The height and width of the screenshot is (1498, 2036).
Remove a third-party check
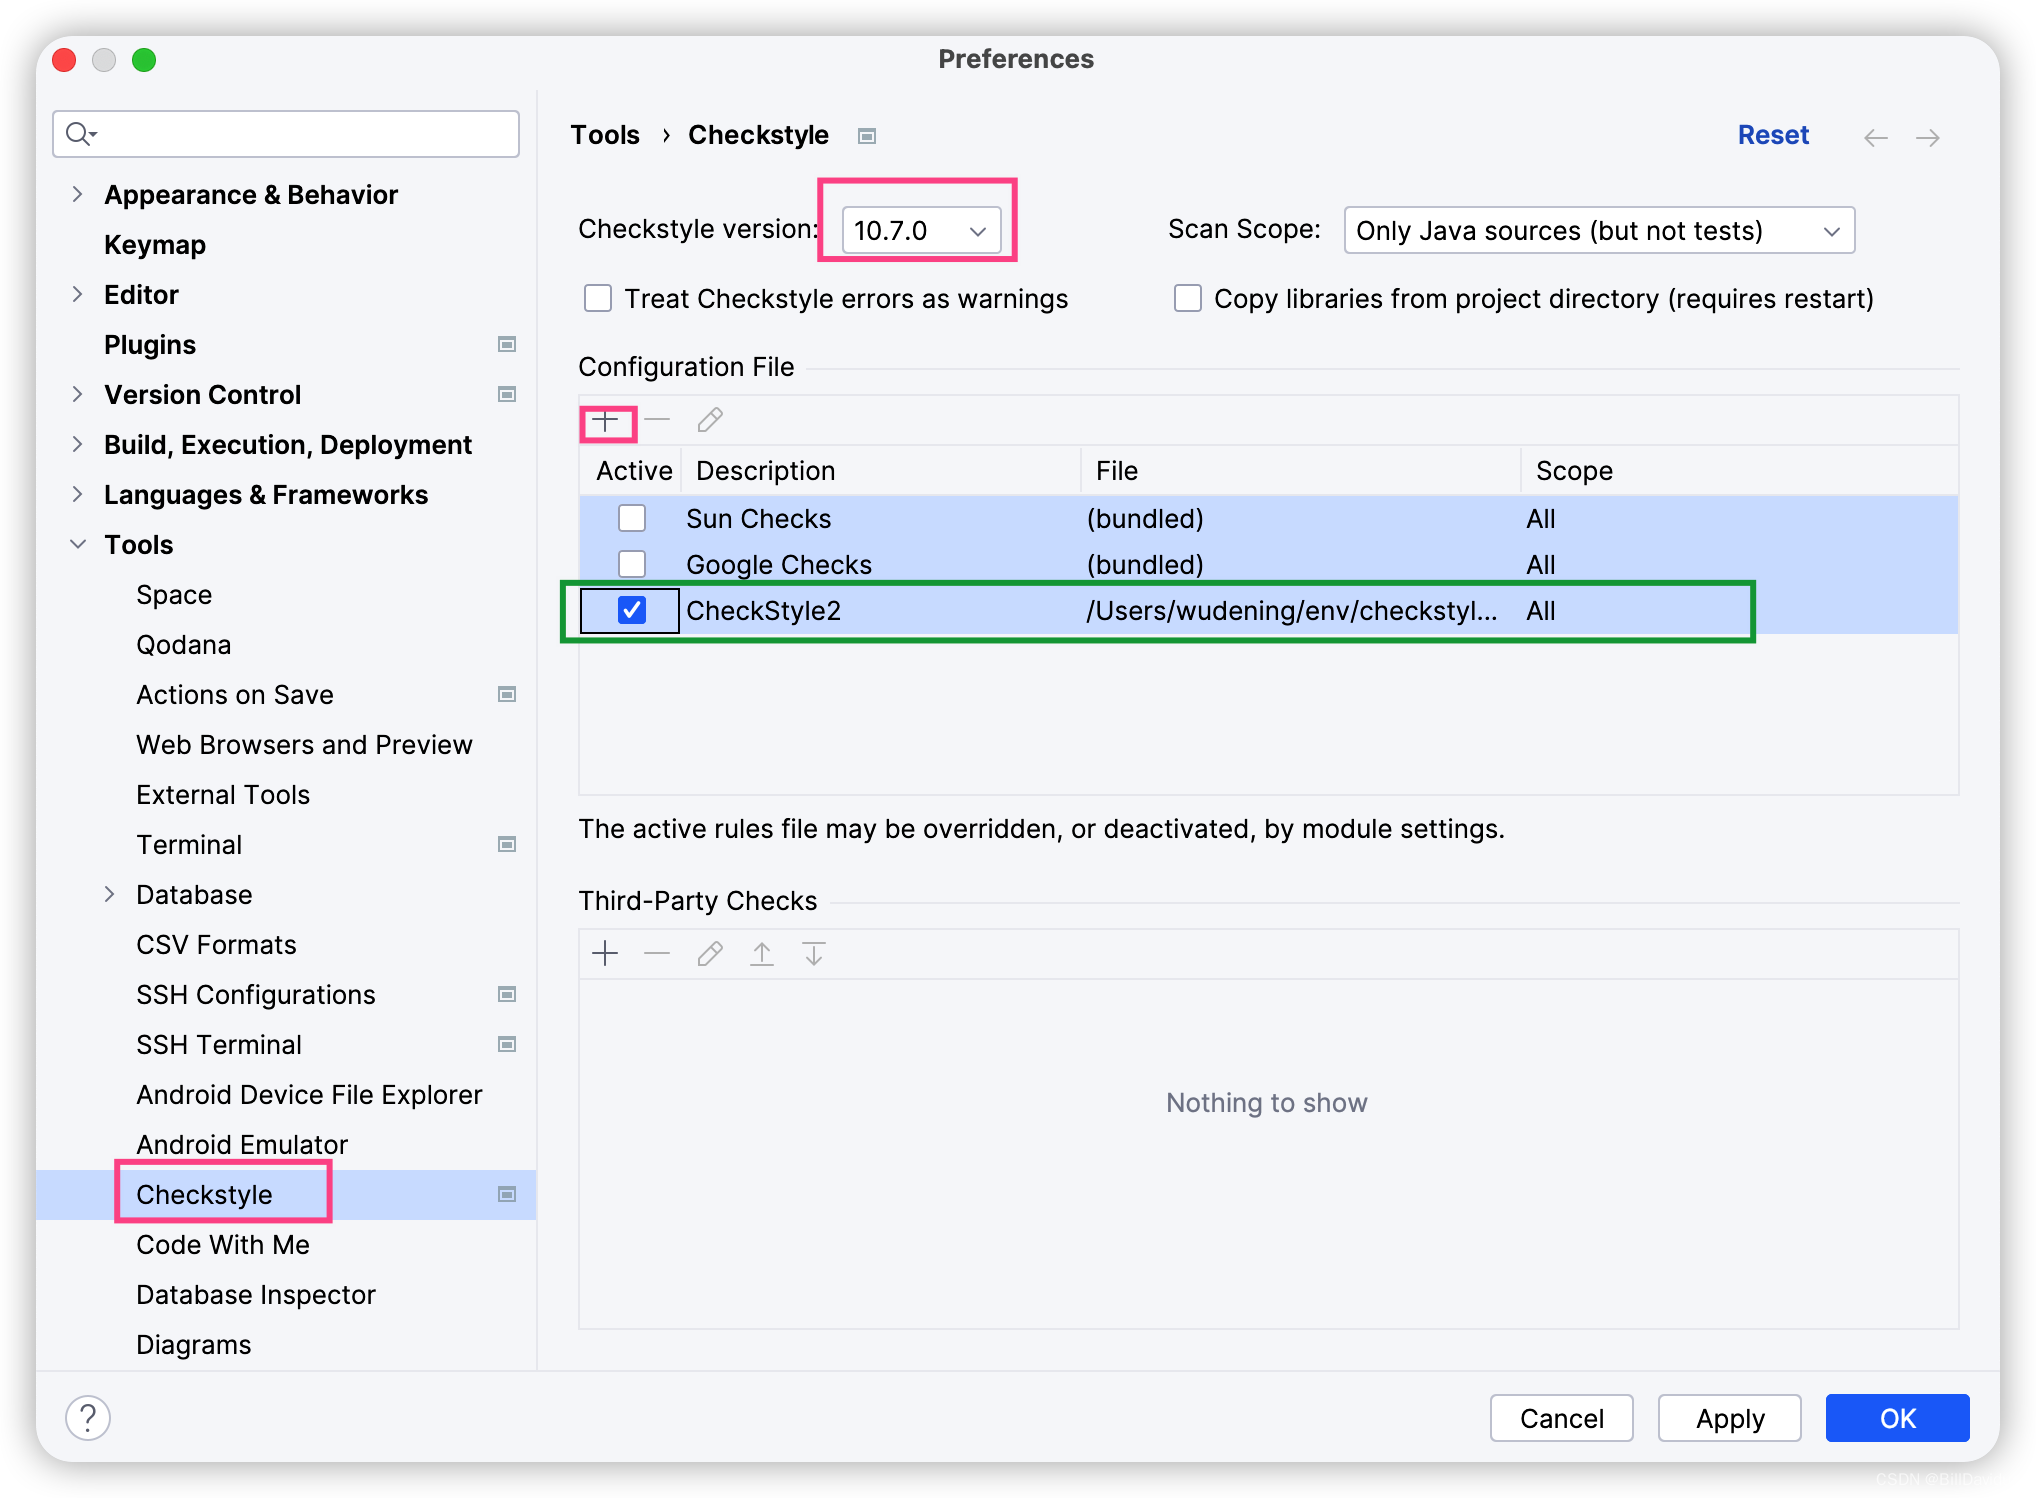657,954
